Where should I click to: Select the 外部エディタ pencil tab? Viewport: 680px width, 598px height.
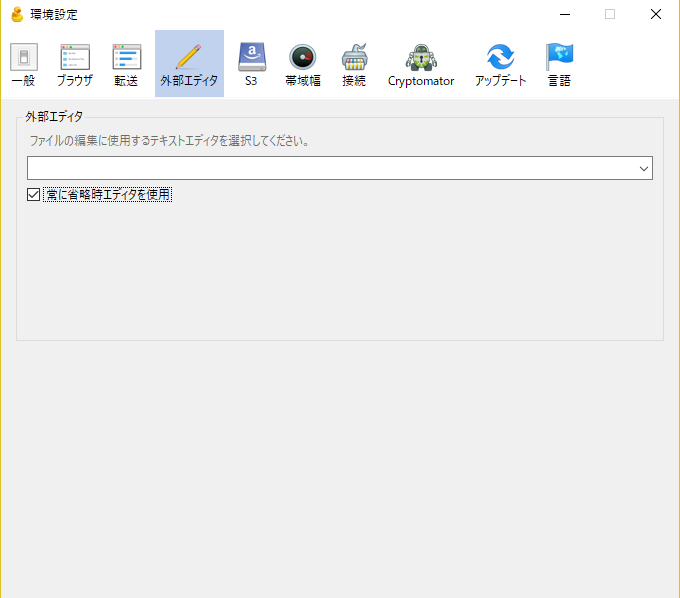tap(189, 64)
